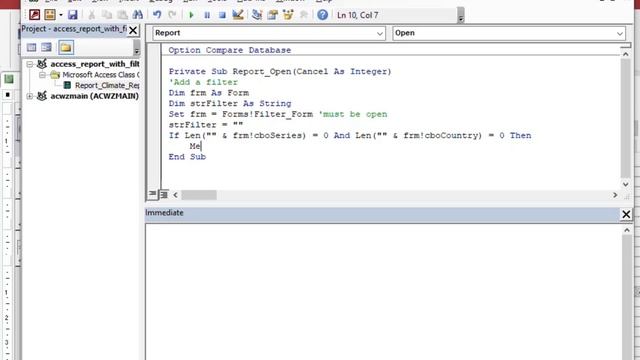
Task: Click the 'Private Sub Report_Open' declaration line
Action: (280, 71)
